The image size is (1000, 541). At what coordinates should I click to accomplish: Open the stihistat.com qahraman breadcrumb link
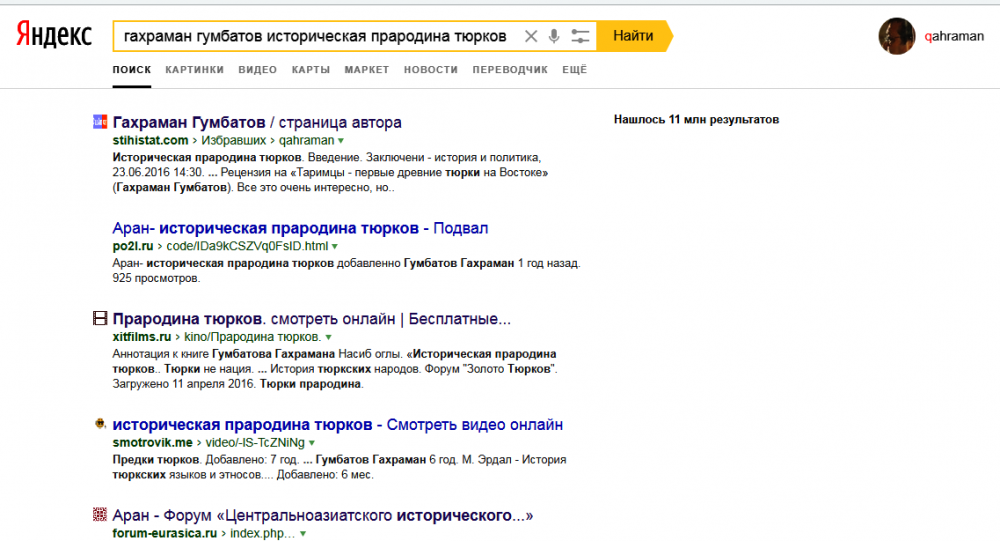[307, 140]
